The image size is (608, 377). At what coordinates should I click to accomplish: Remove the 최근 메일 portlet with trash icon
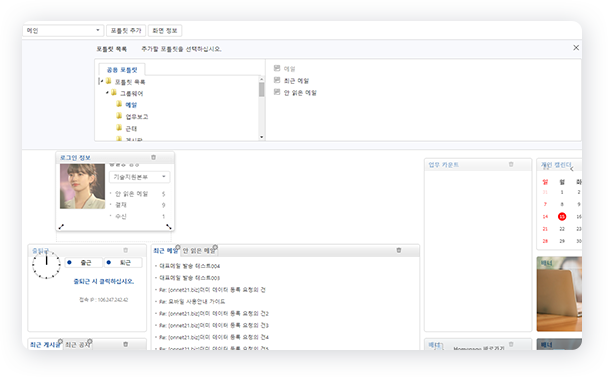pyautogui.click(x=399, y=250)
